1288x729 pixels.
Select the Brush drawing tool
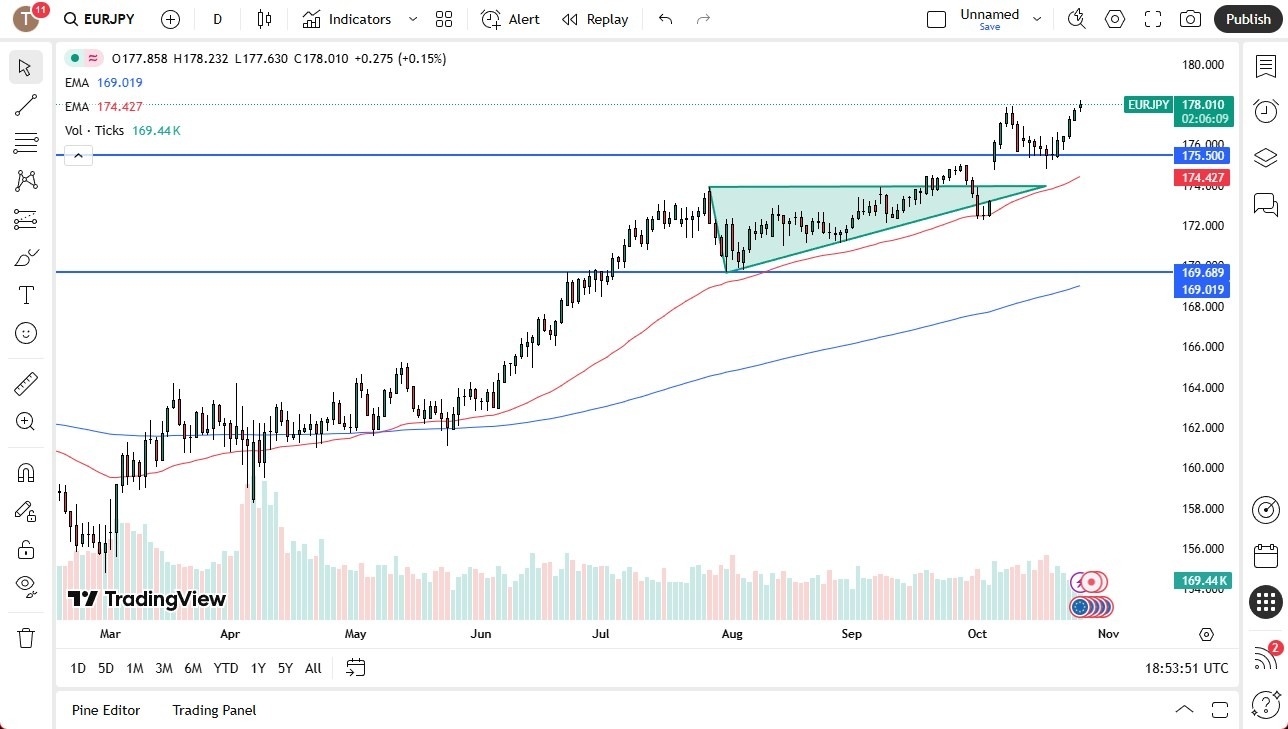[x=25, y=257]
